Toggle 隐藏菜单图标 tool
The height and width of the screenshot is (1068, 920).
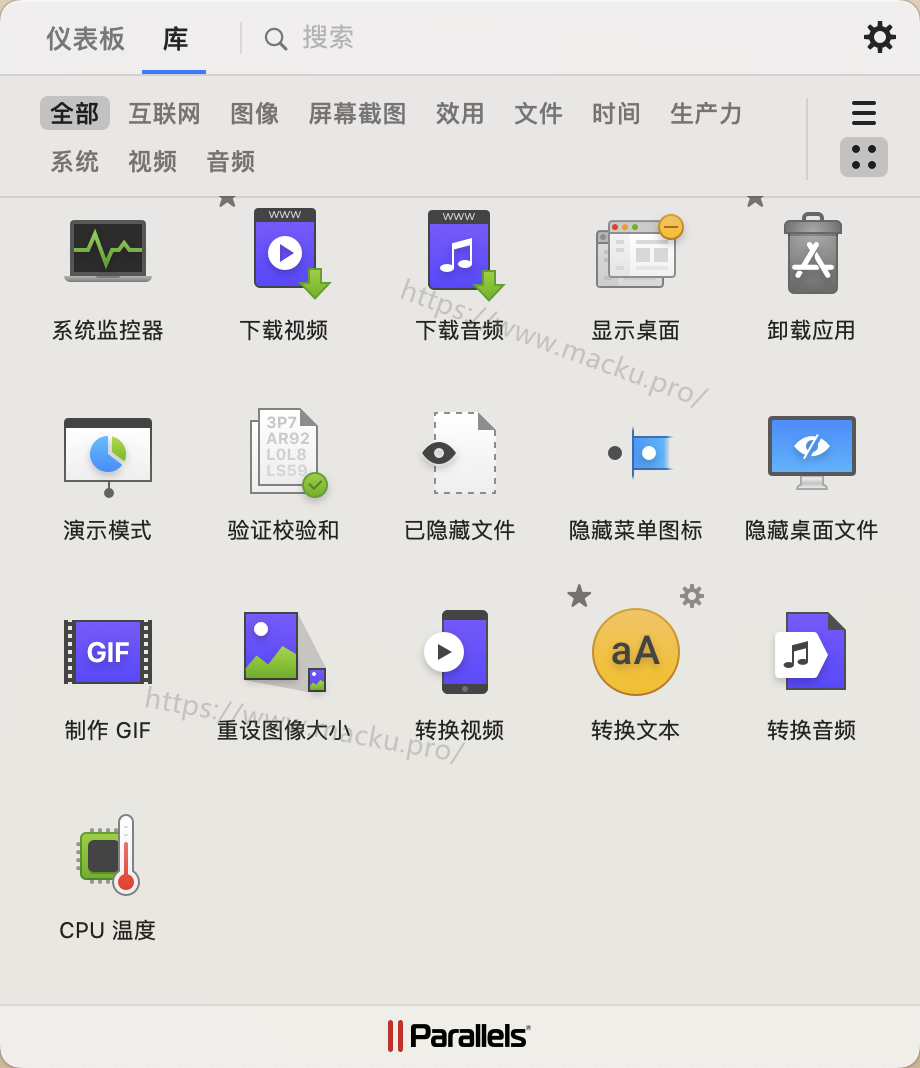coord(636,452)
